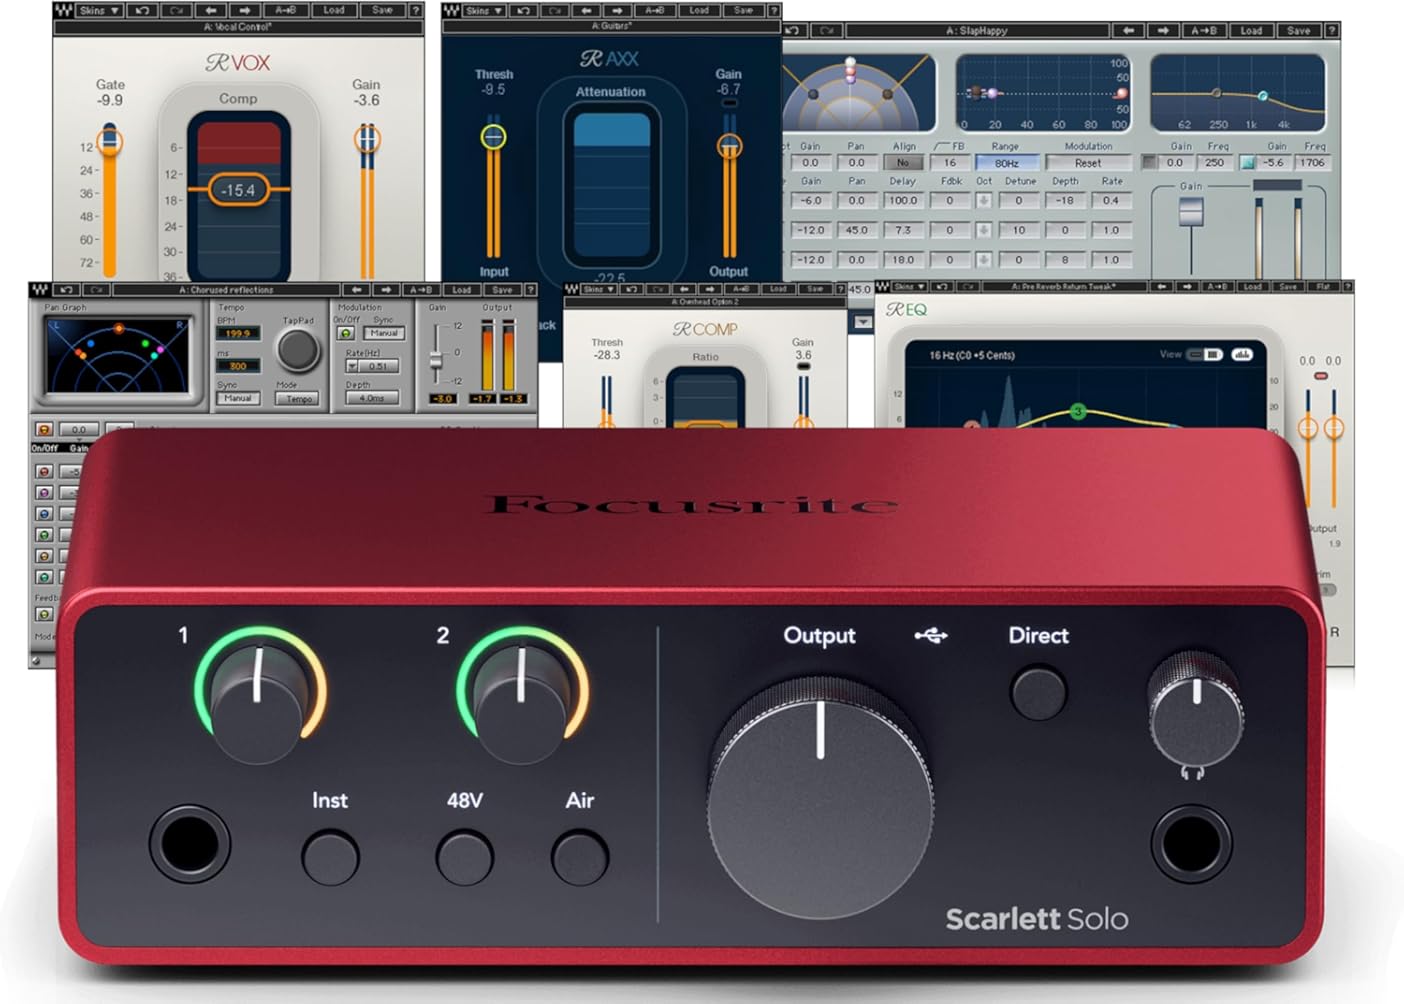The image size is (1404, 1004).
Task: Click the BPM value field showing 199.9
Action: coord(239,334)
